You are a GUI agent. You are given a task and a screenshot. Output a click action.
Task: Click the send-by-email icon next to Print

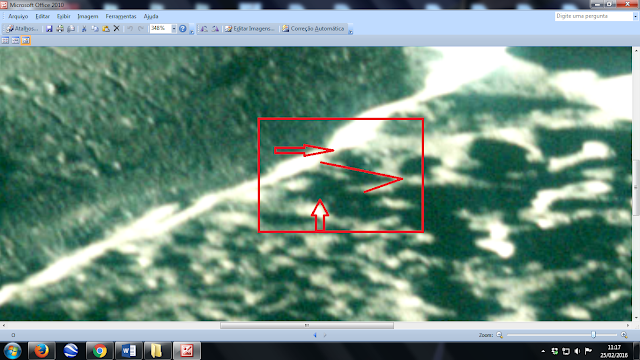(x=71, y=29)
